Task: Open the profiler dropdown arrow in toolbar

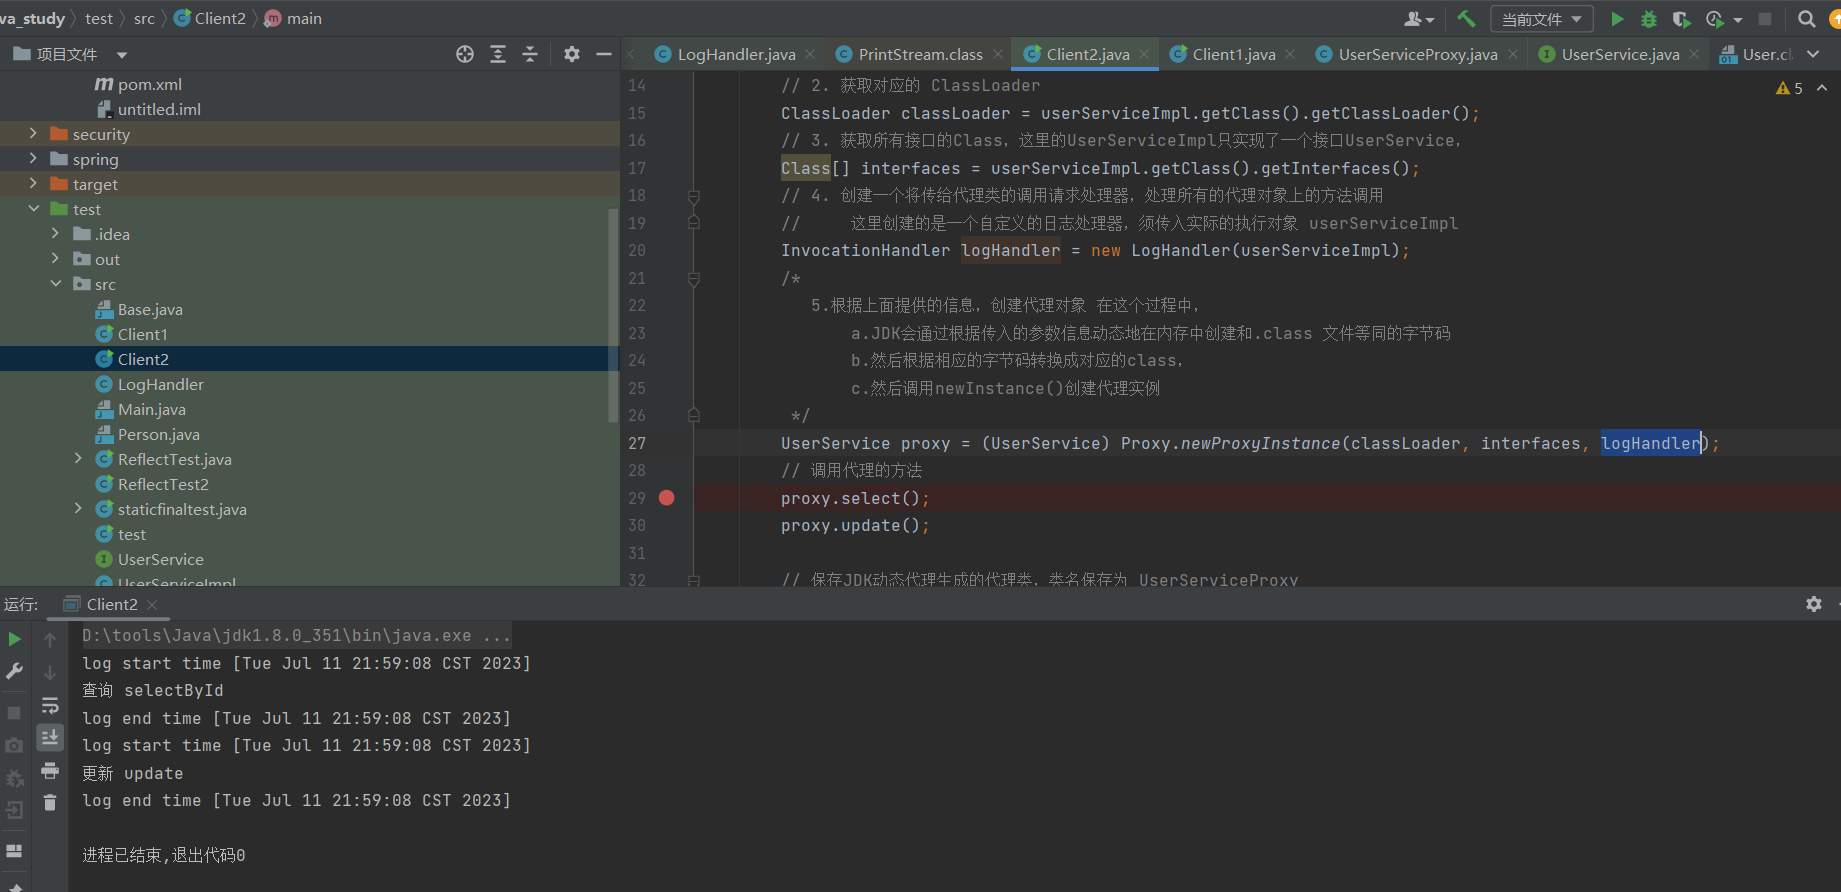Action: pyautogui.click(x=1737, y=19)
